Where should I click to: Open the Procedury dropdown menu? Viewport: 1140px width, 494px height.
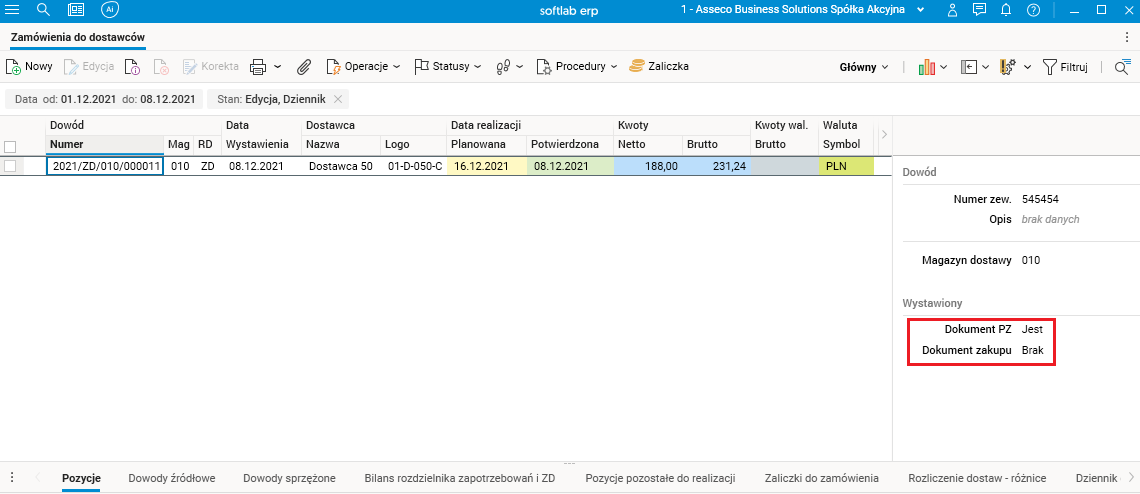(x=577, y=66)
